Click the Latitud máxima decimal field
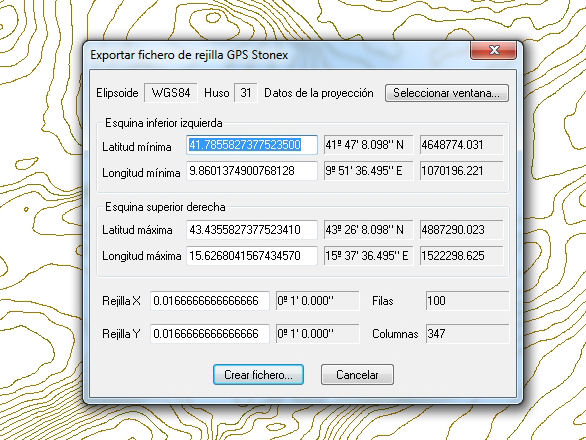 (252, 230)
